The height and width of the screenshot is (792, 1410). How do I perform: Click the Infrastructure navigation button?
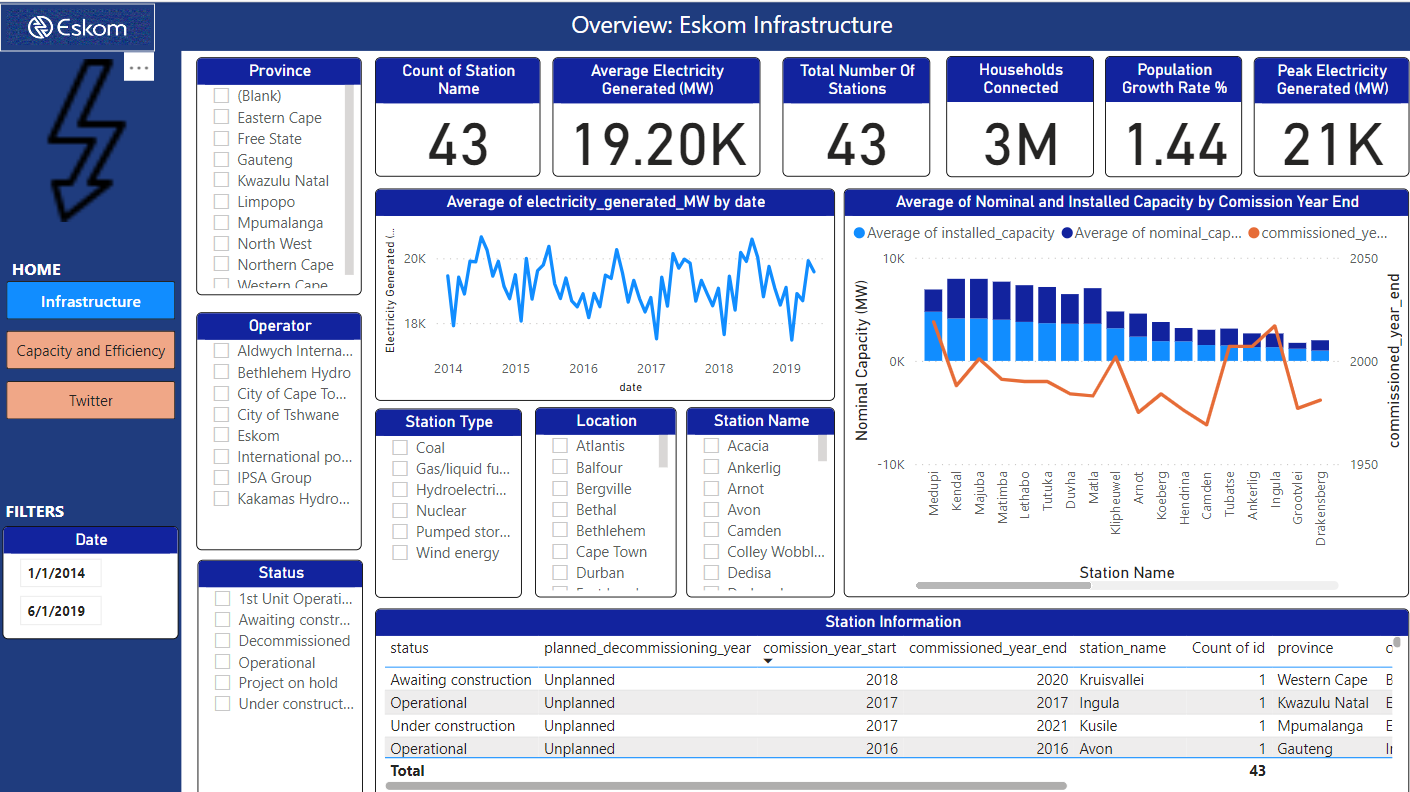(x=91, y=301)
